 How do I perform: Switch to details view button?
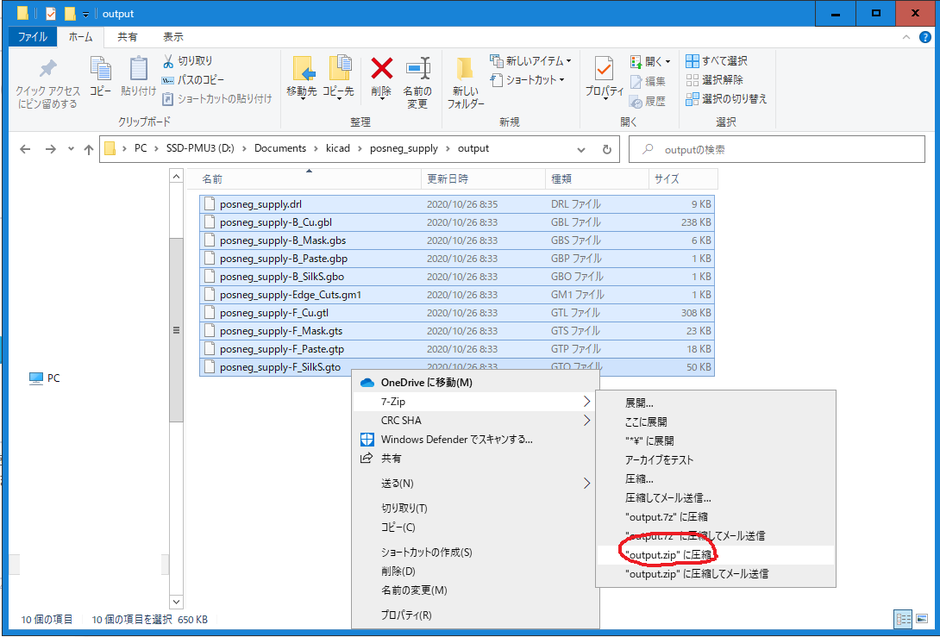[x=903, y=618]
